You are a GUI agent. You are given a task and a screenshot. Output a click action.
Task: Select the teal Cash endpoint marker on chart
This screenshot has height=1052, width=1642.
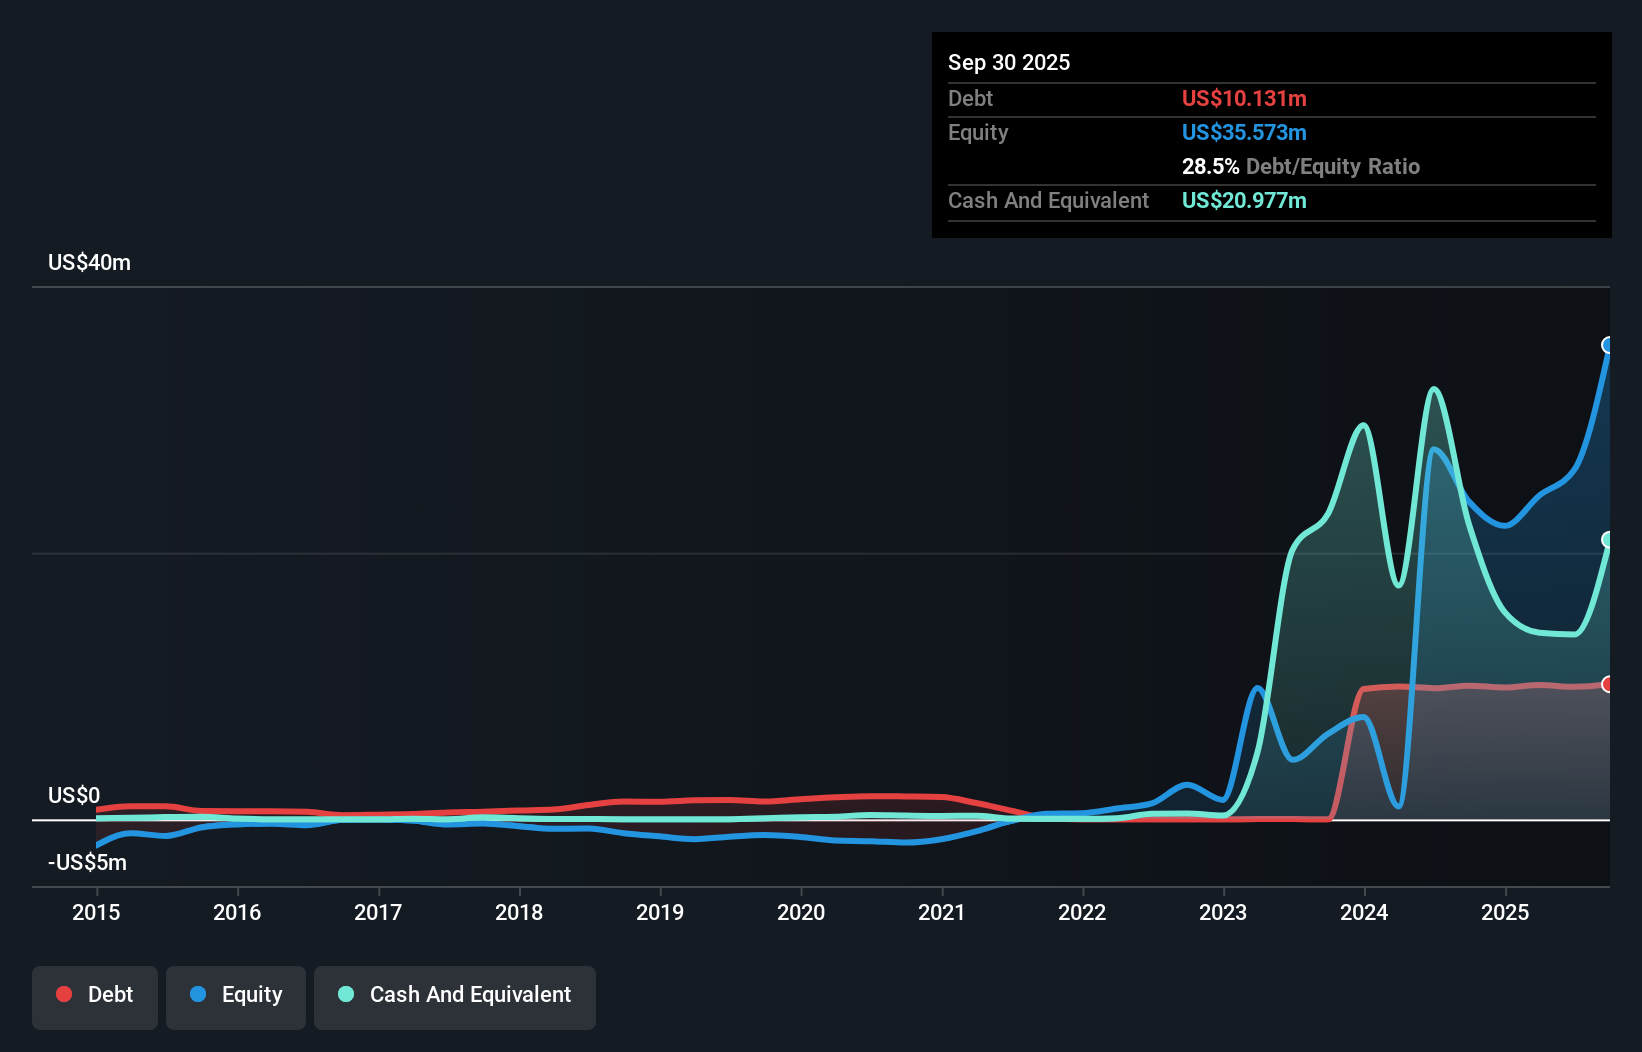[1608, 540]
